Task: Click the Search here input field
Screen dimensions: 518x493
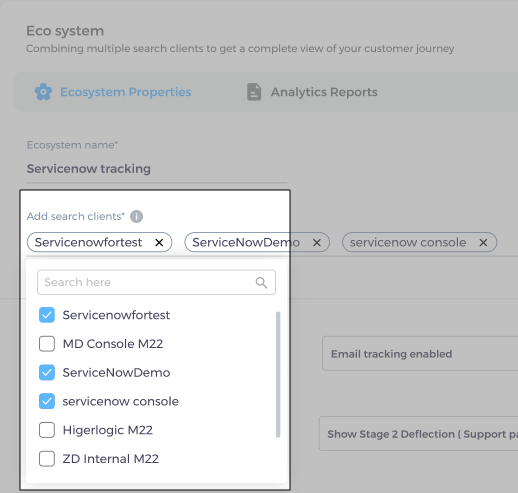Action: click(156, 282)
